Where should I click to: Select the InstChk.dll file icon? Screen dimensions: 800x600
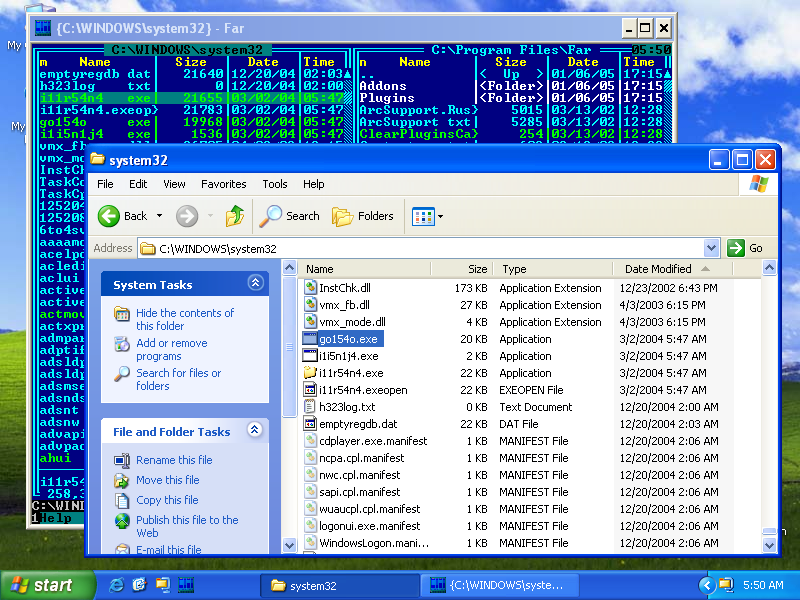coord(310,287)
